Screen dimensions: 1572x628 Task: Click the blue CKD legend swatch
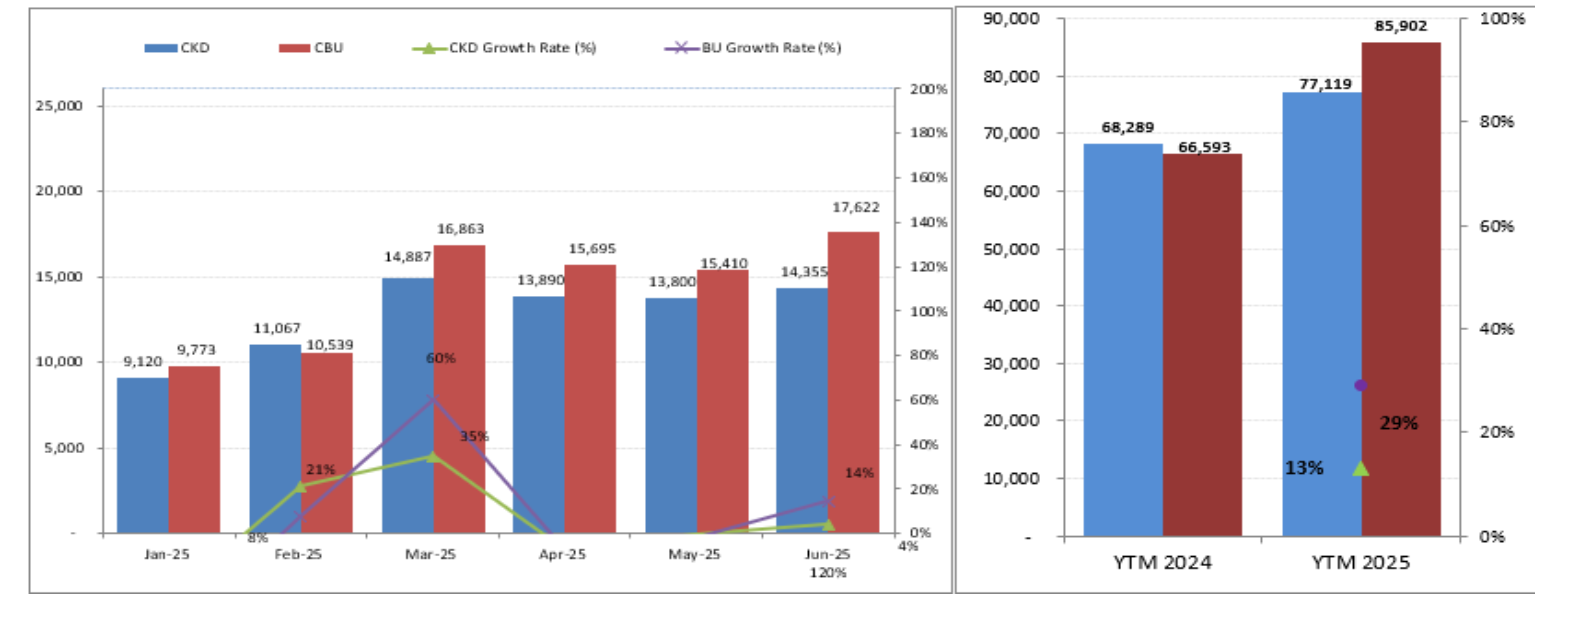(x=161, y=48)
